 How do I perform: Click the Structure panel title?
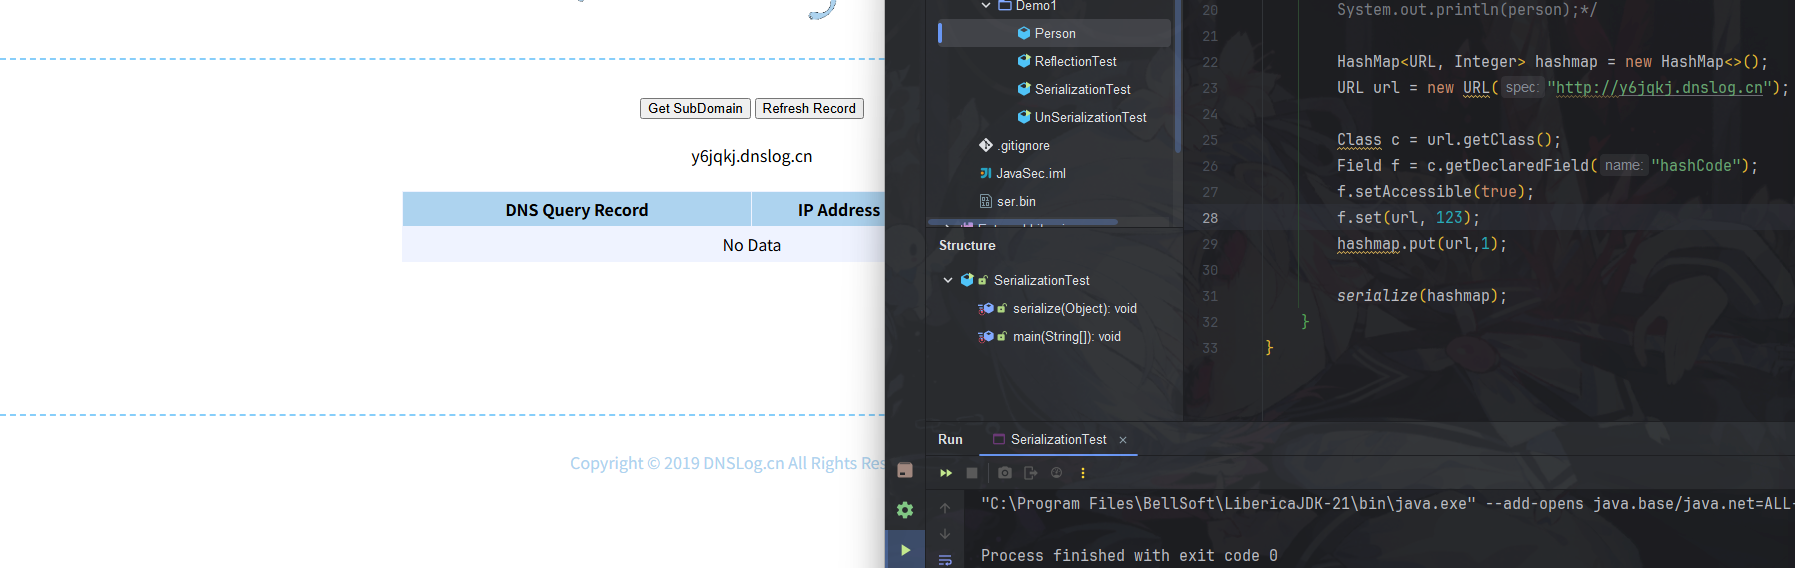(967, 245)
